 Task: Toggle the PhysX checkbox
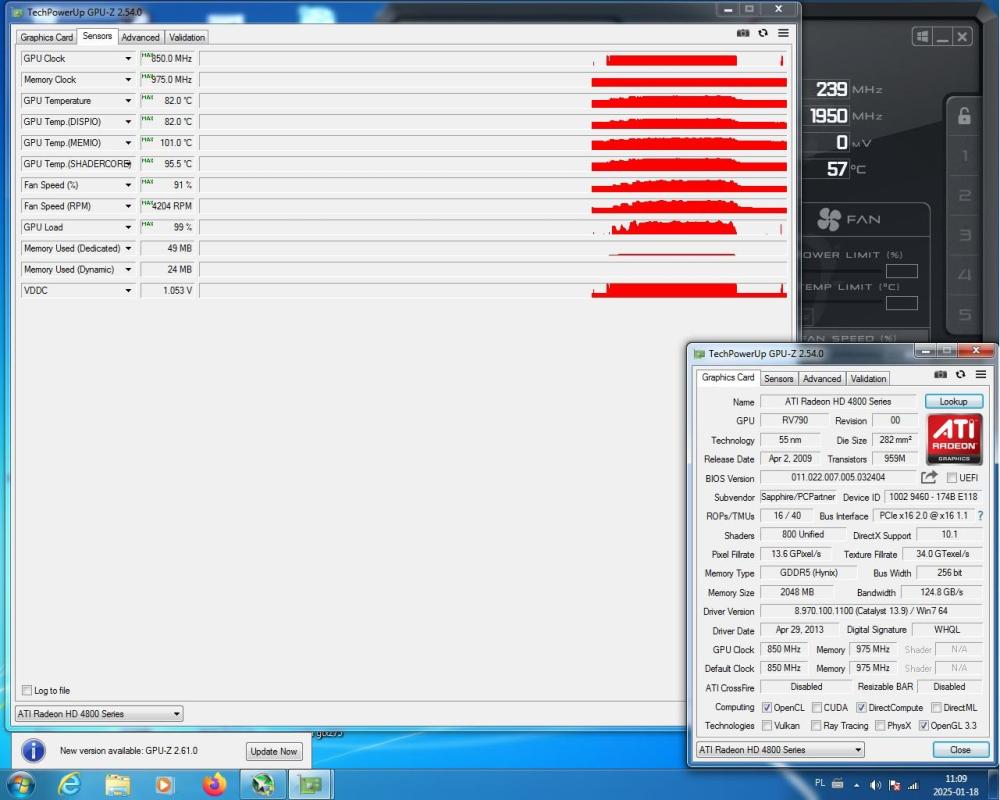click(880, 725)
